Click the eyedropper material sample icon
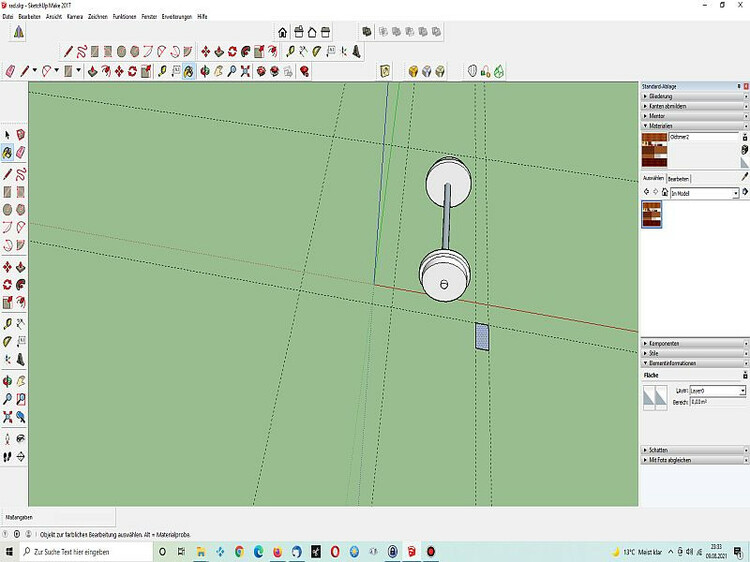This screenshot has height=562, width=750. click(x=744, y=177)
